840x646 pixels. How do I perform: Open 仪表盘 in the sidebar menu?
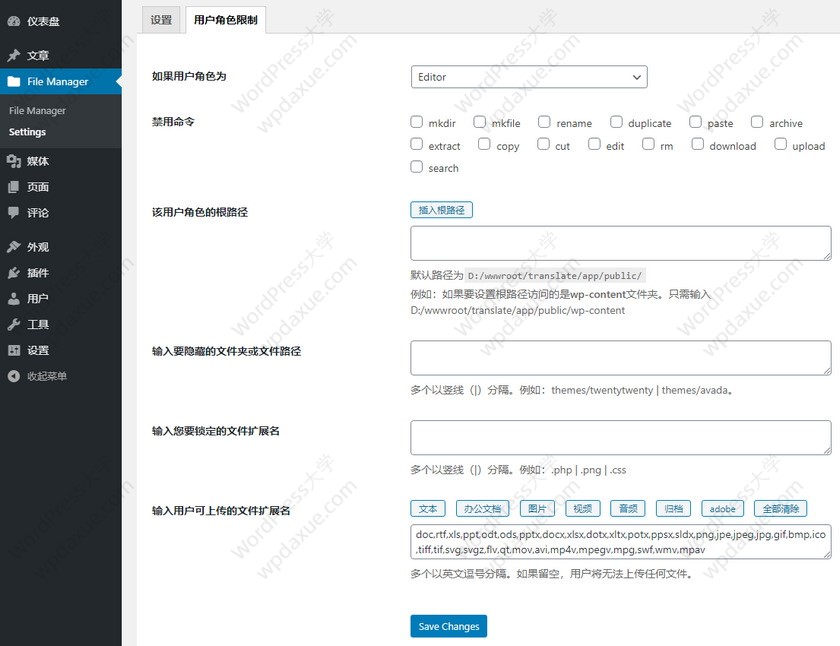[x=61, y=21]
